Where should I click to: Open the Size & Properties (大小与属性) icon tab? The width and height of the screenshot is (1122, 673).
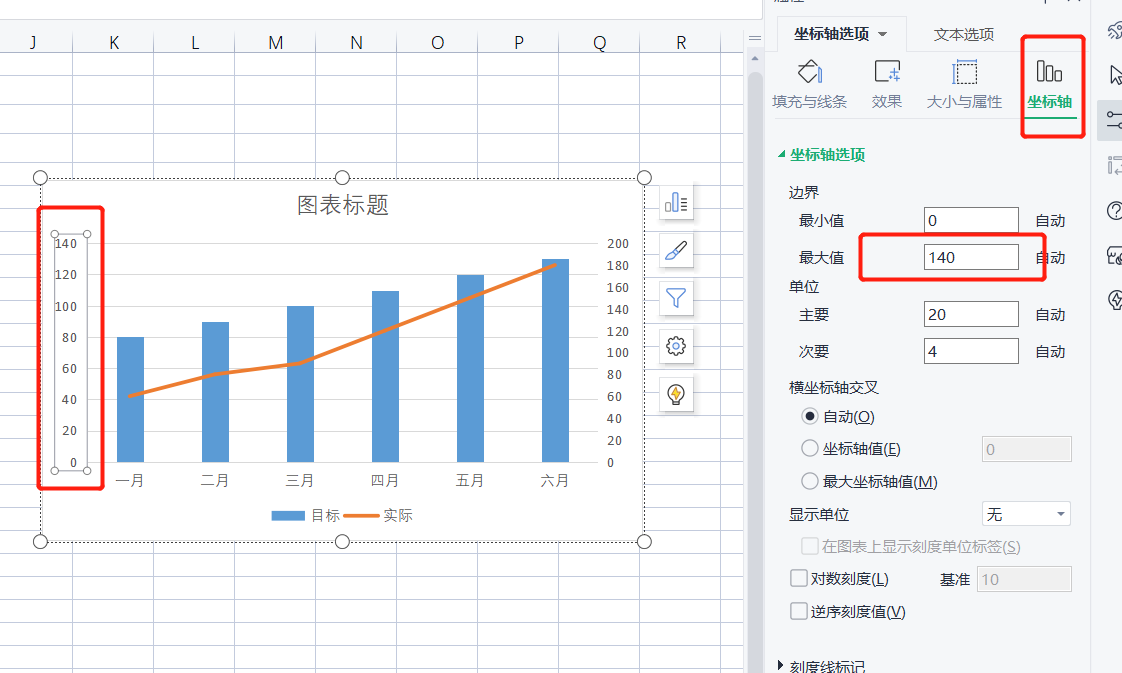click(x=964, y=84)
